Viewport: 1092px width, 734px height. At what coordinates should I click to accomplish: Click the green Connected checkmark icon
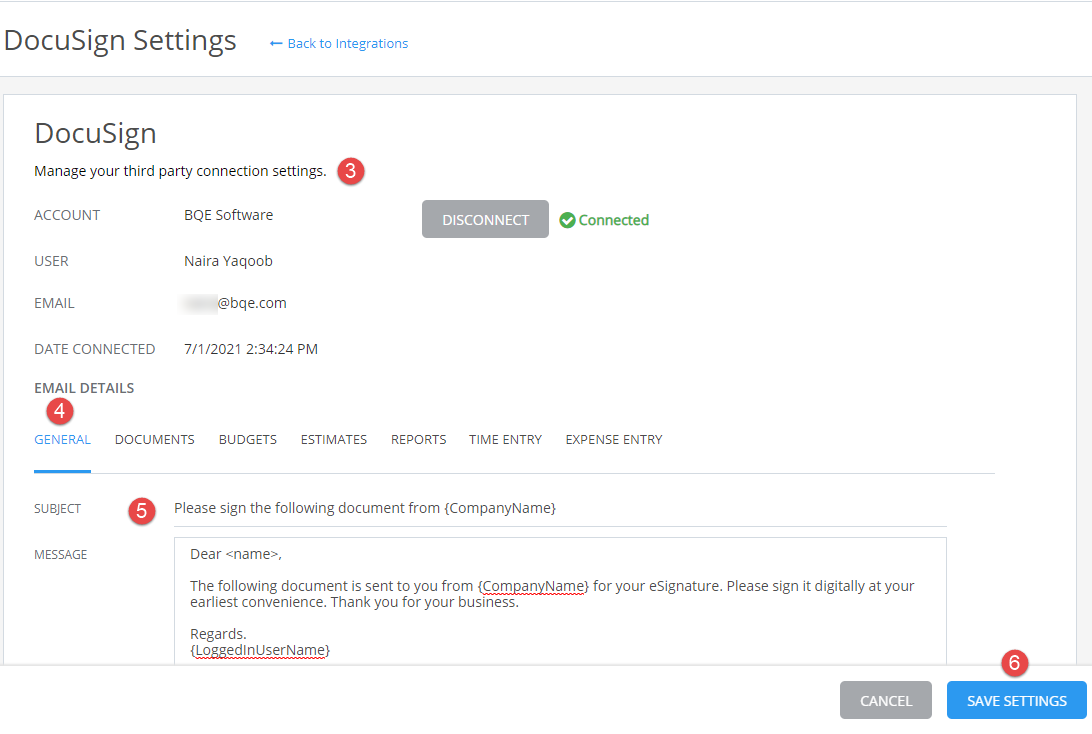tap(568, 220)
